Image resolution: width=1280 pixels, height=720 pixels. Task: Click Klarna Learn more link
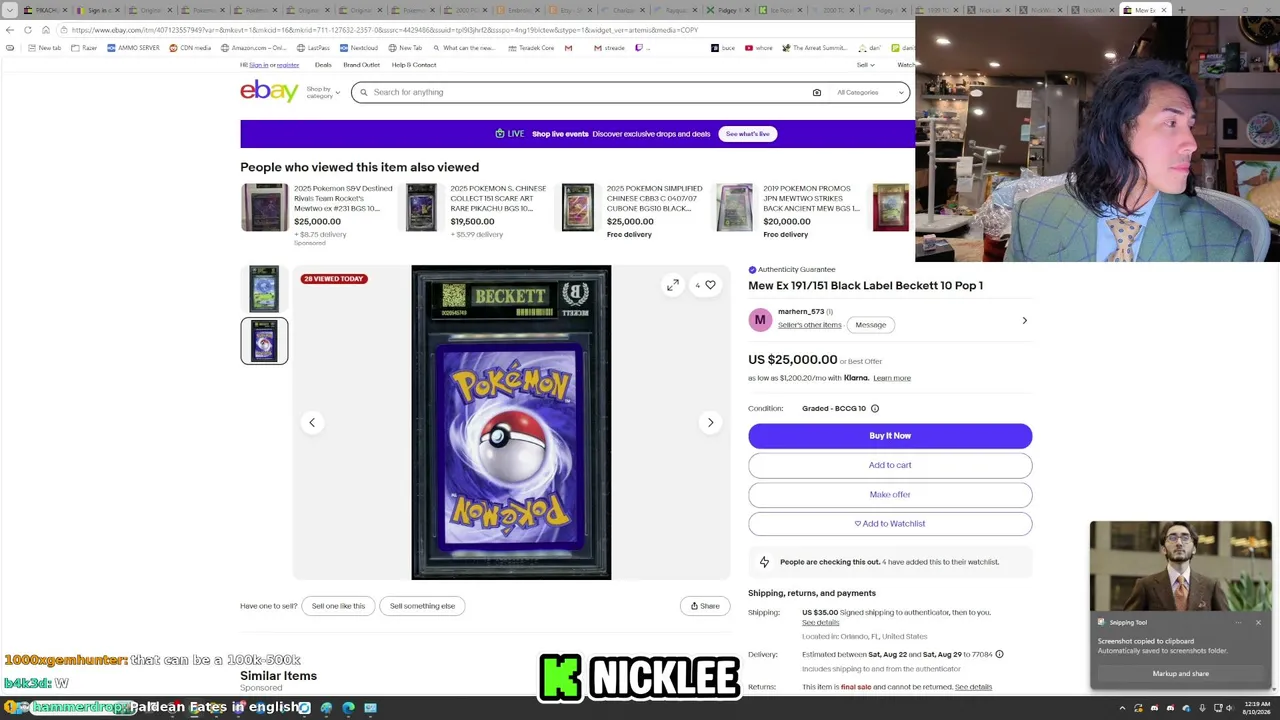892,378
